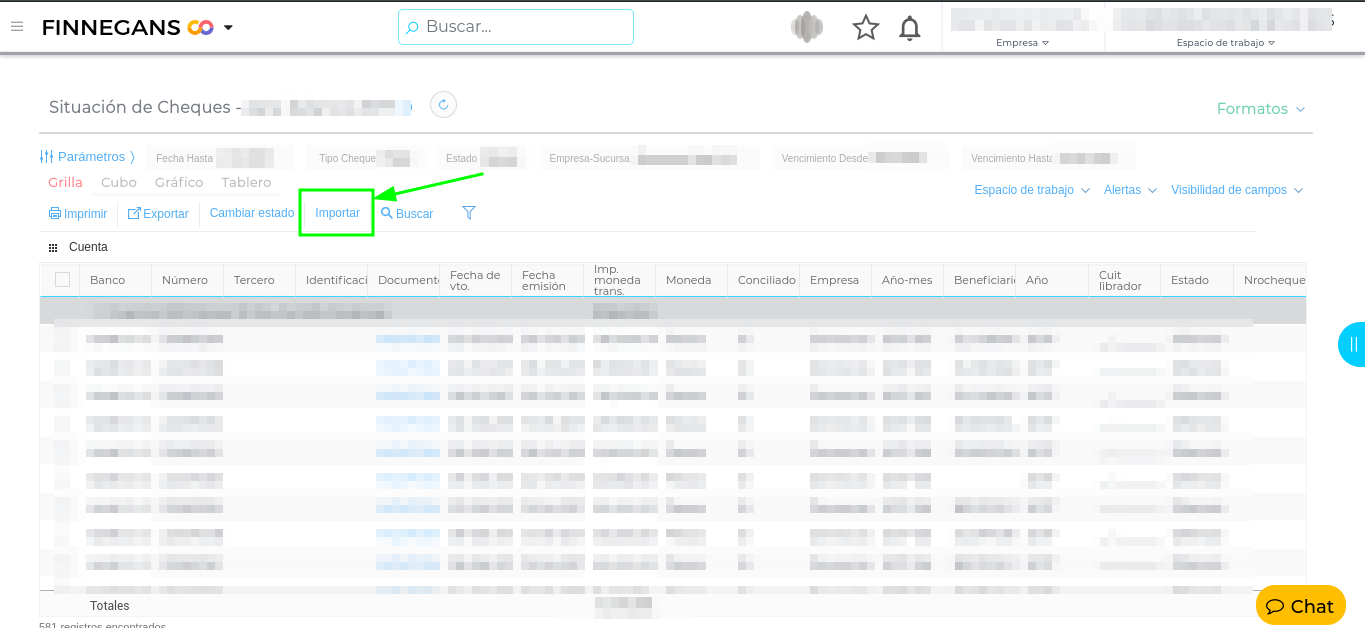Select the Tipo Cheque parameter
Viewport: 1365px width, 628px height.
[x=367, y=158]
